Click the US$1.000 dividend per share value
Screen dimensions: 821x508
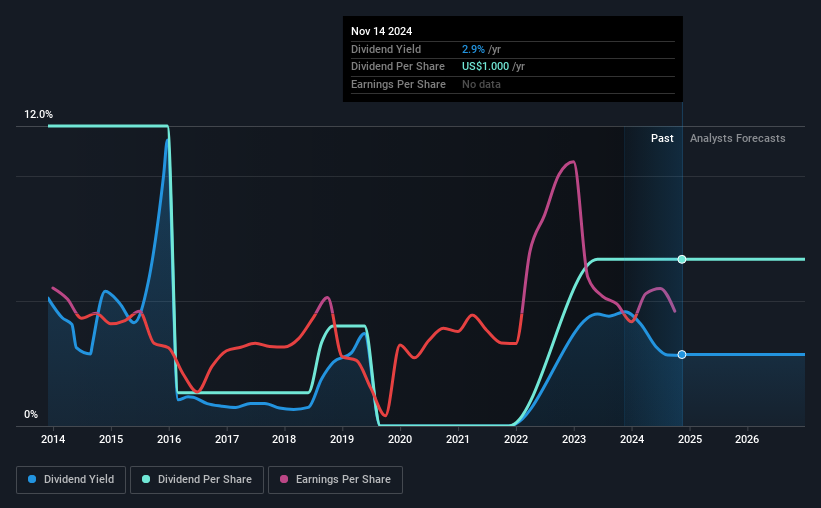tap(485, 67)
